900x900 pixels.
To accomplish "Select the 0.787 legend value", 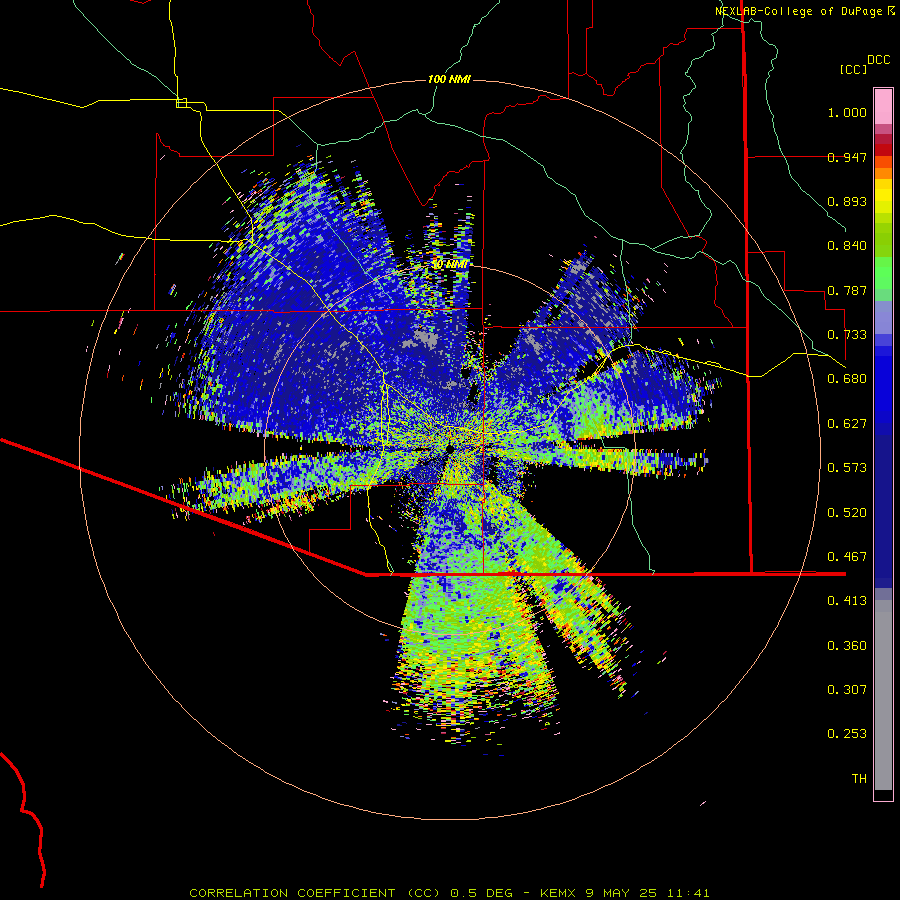I will (x=847, y=290).
